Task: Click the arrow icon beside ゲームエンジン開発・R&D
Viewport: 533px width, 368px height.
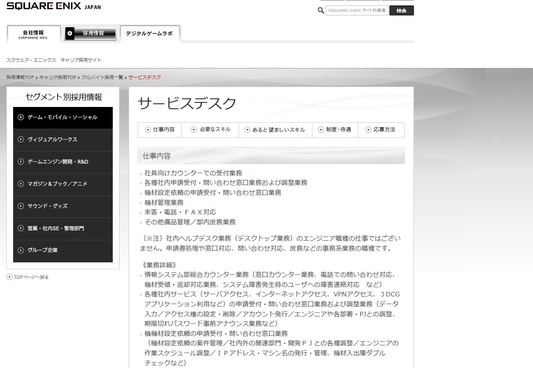Action: click(21, 161)
